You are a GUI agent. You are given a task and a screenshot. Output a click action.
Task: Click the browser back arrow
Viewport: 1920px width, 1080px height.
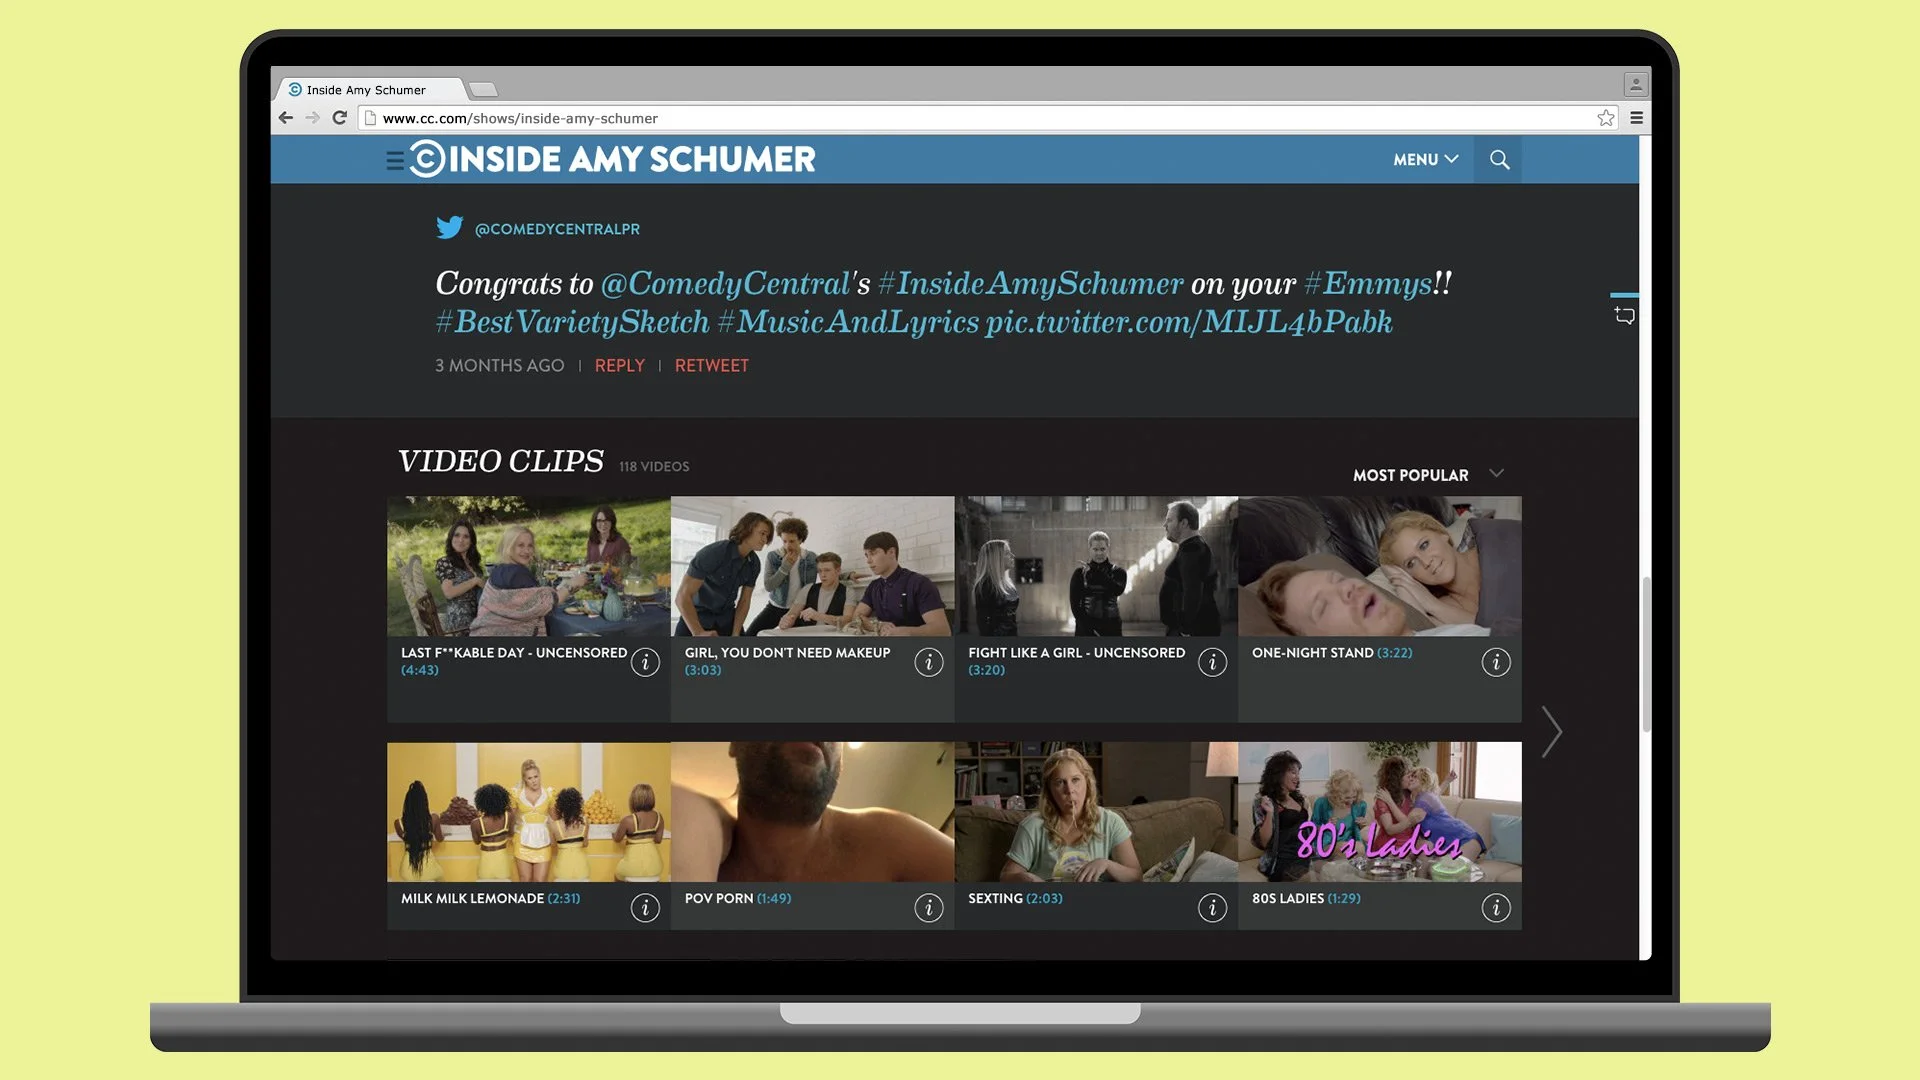click(x=286, y=117)
